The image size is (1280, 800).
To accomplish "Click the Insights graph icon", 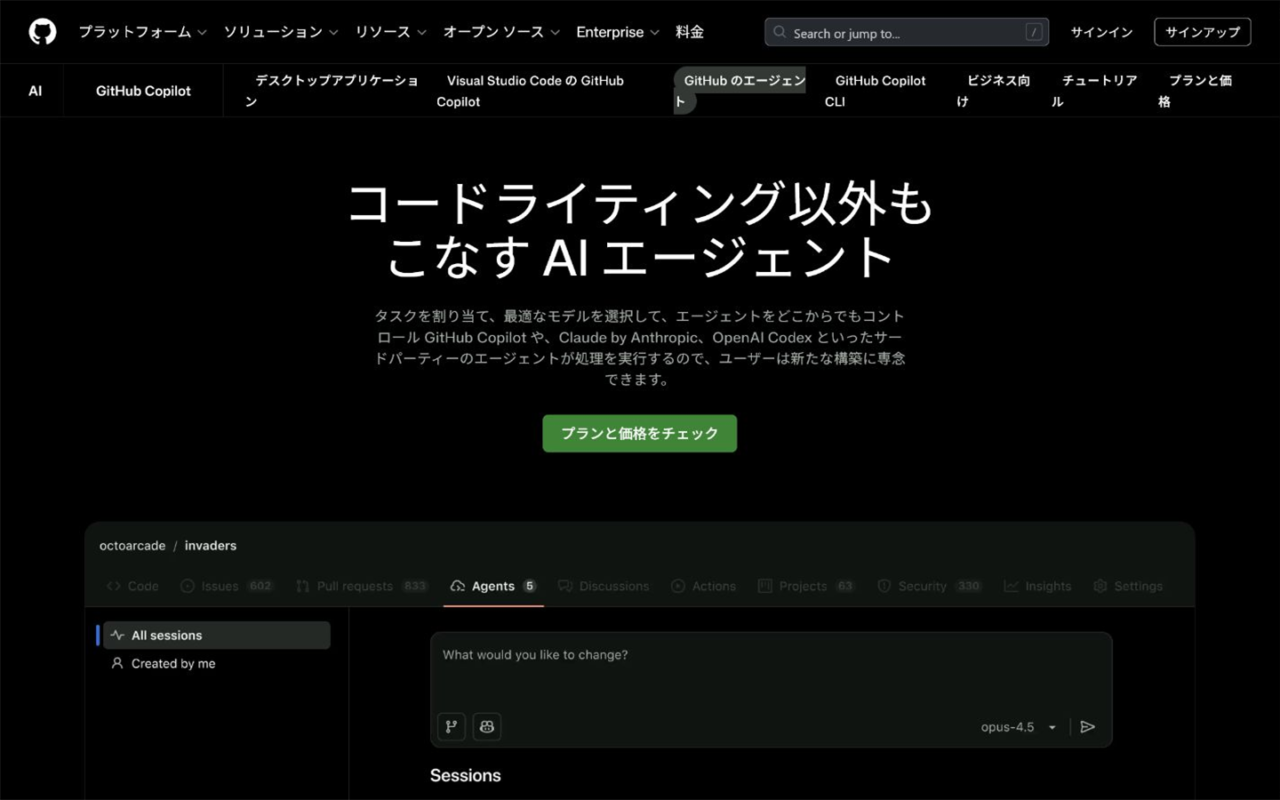I will tap(1011, 586).
